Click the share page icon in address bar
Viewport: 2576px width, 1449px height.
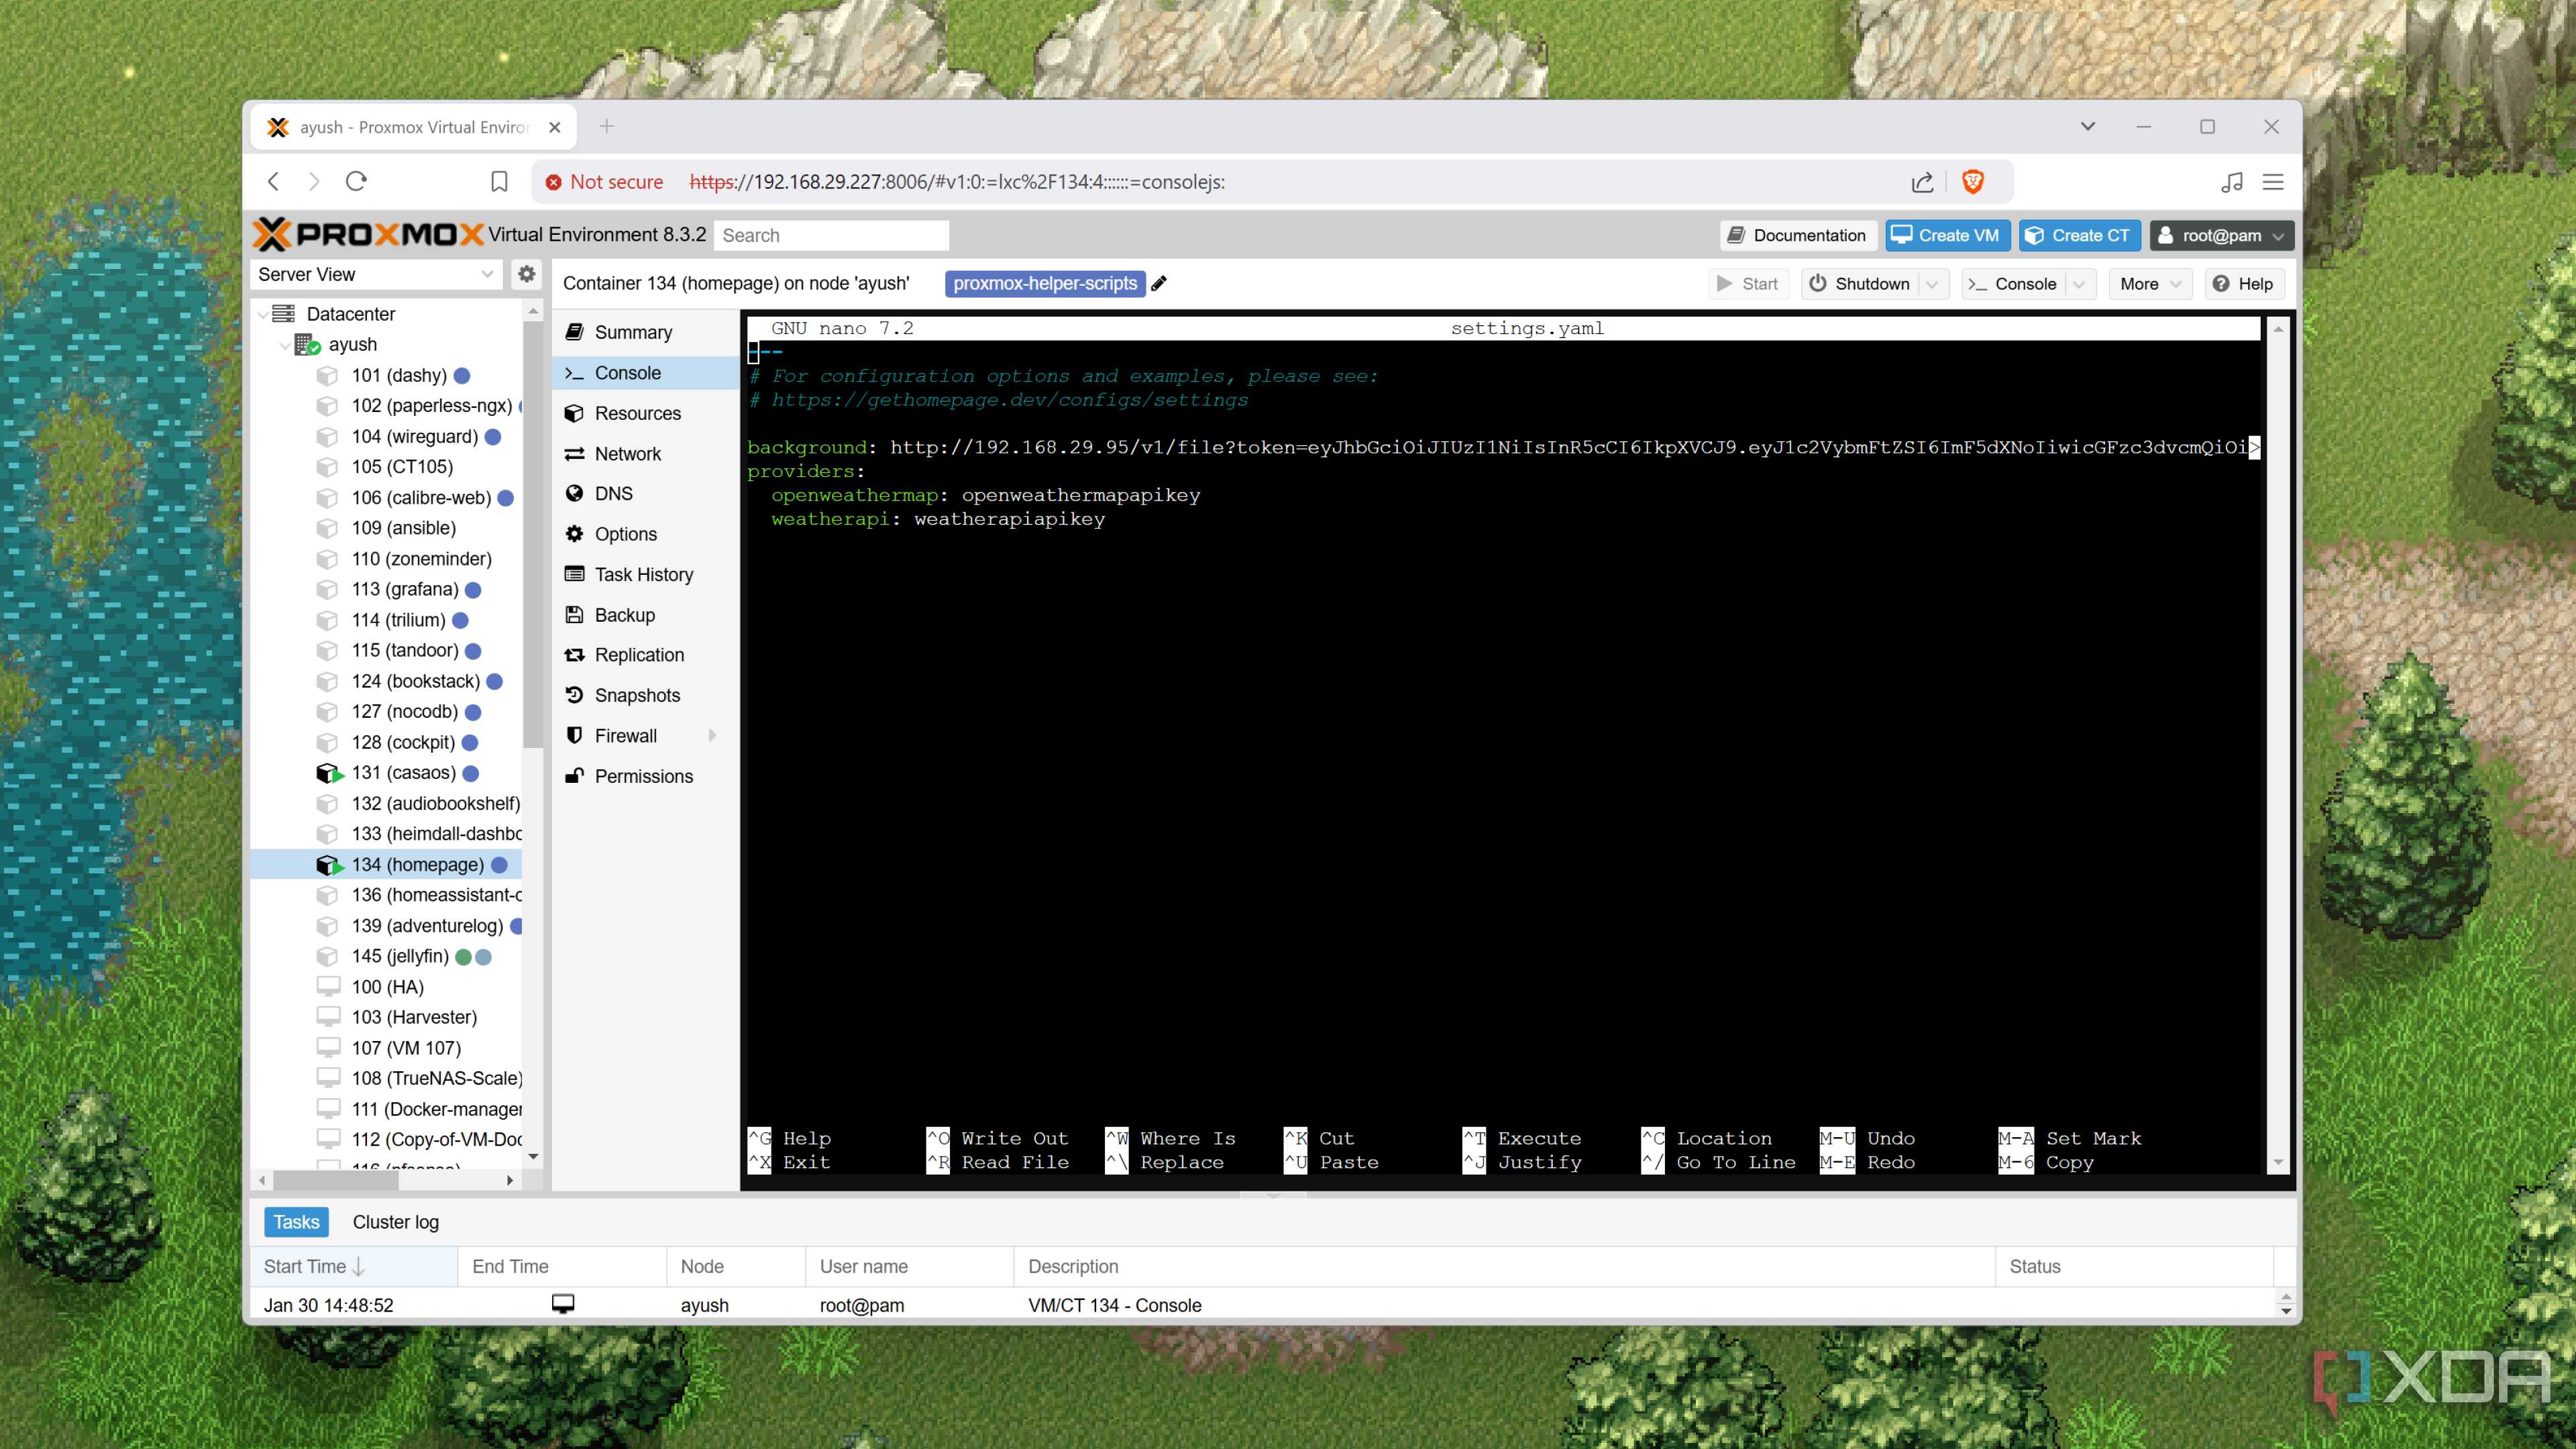tap(1921, 182)
